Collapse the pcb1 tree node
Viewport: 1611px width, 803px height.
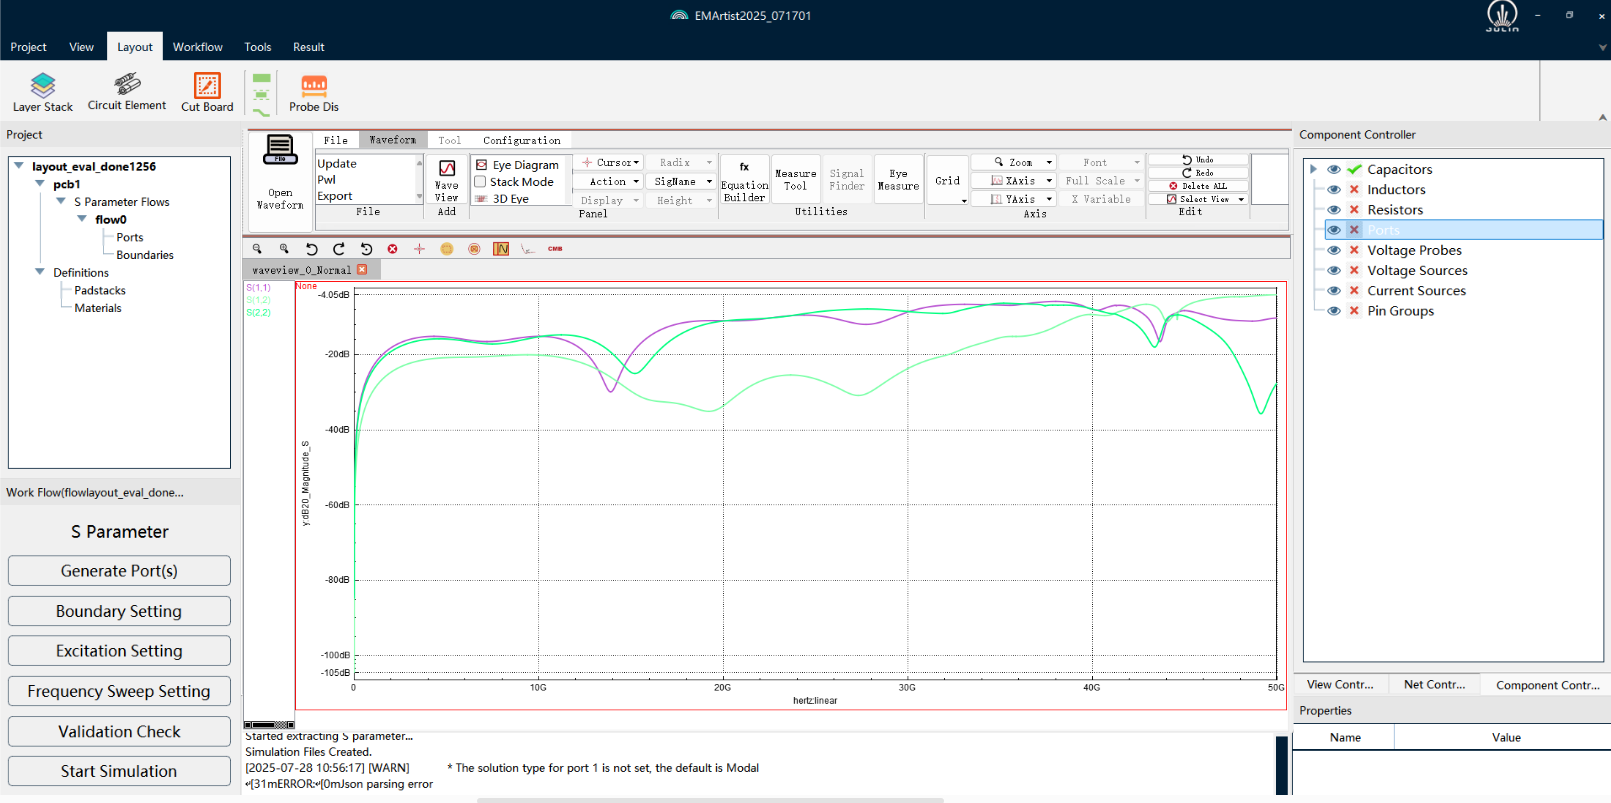pyautogui.click(x=40, y=184)
